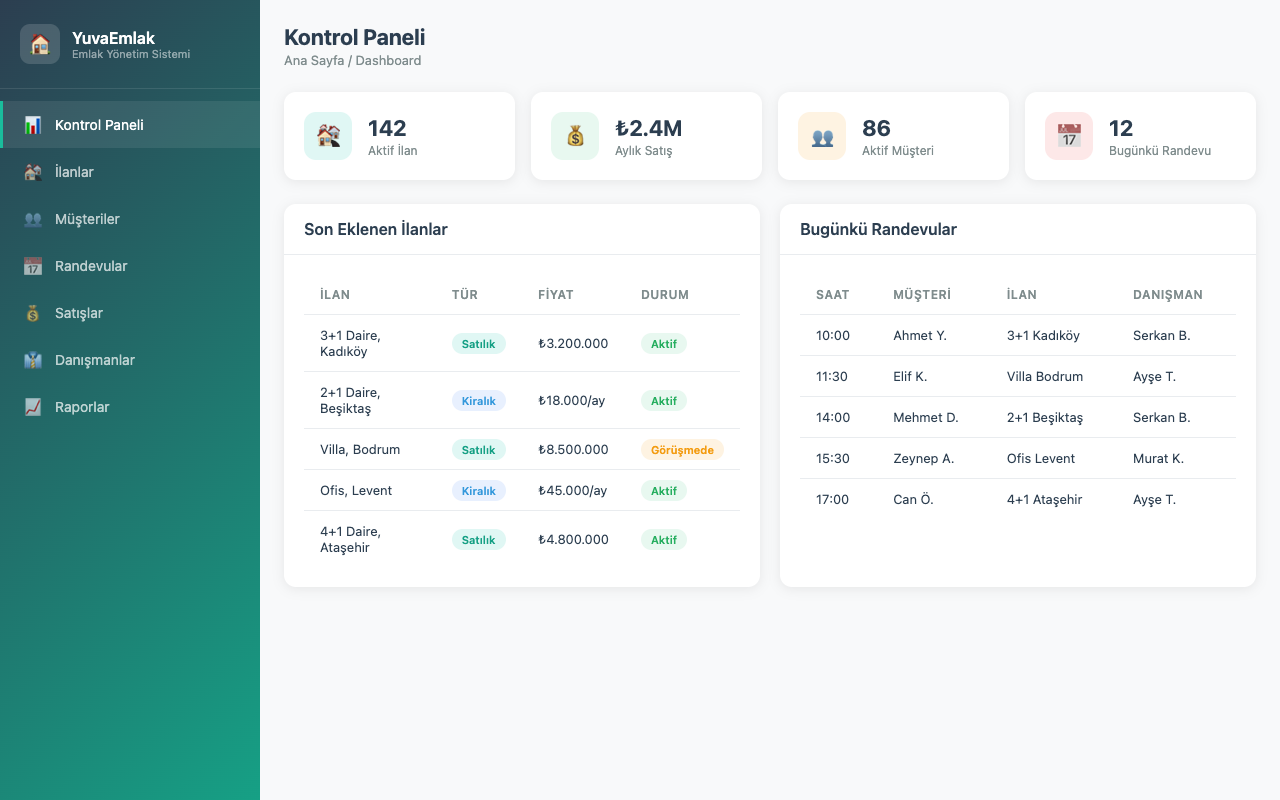1280x800 pixels.
Task: Click the Randevular calendar icon in sidebar
Action: pos(33,266)
